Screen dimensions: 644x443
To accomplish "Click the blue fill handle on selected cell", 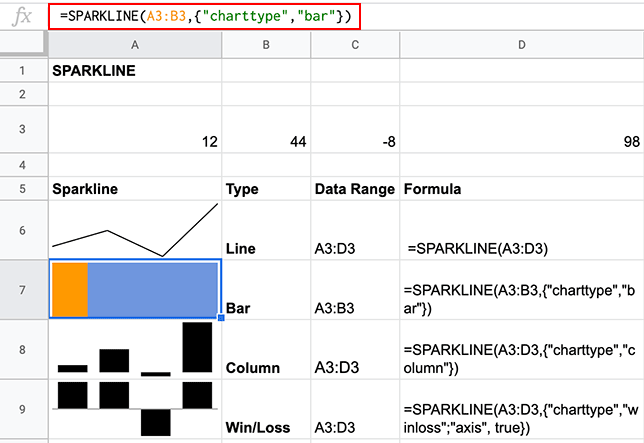I will pyautogui.click(x=221, y=318).
